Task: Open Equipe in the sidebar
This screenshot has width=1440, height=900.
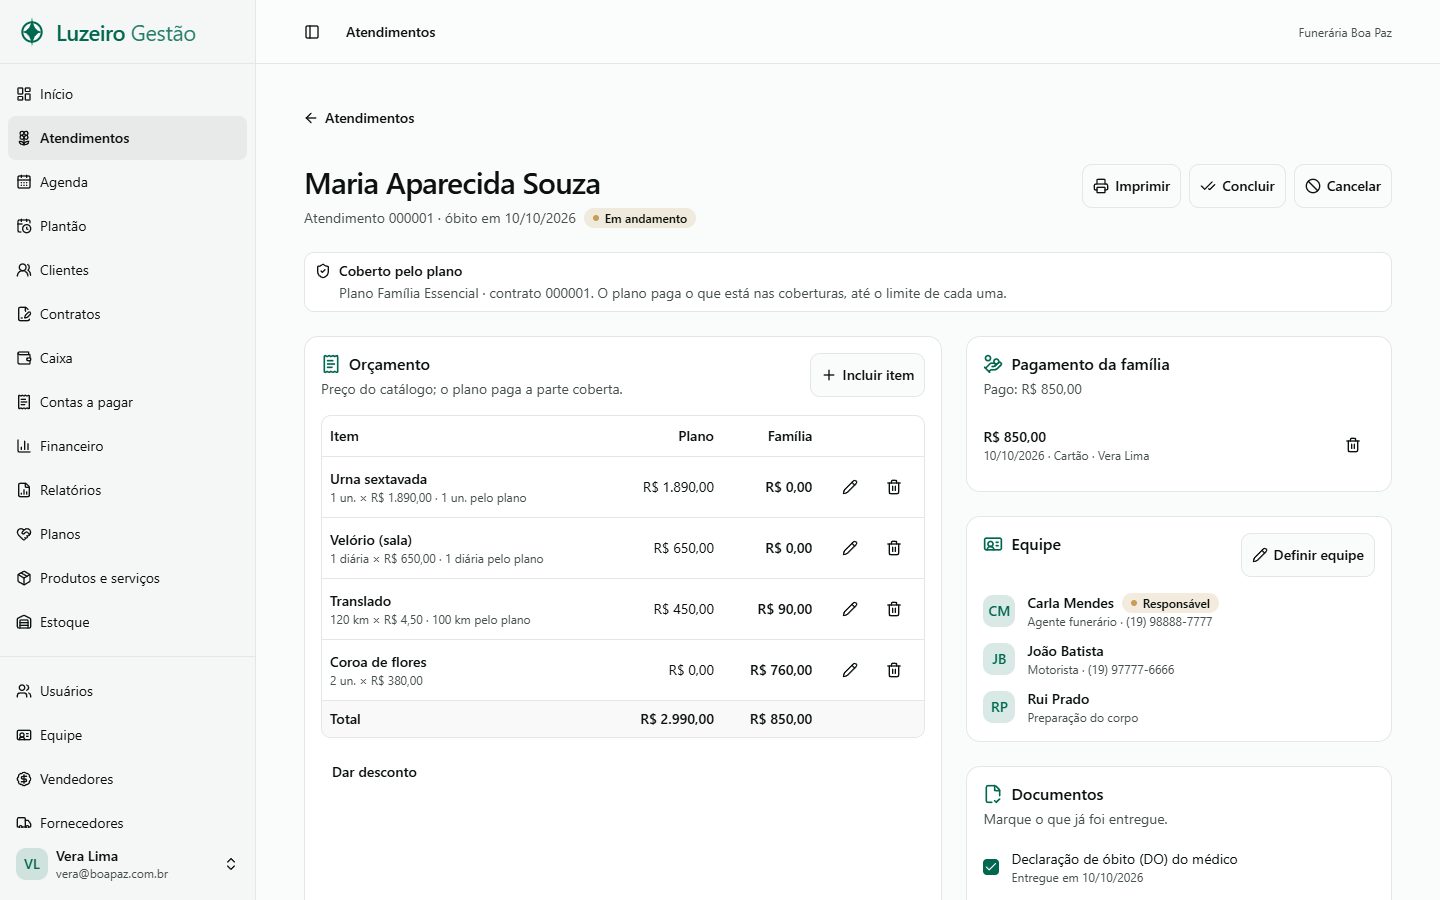Action: click(128, 735)
